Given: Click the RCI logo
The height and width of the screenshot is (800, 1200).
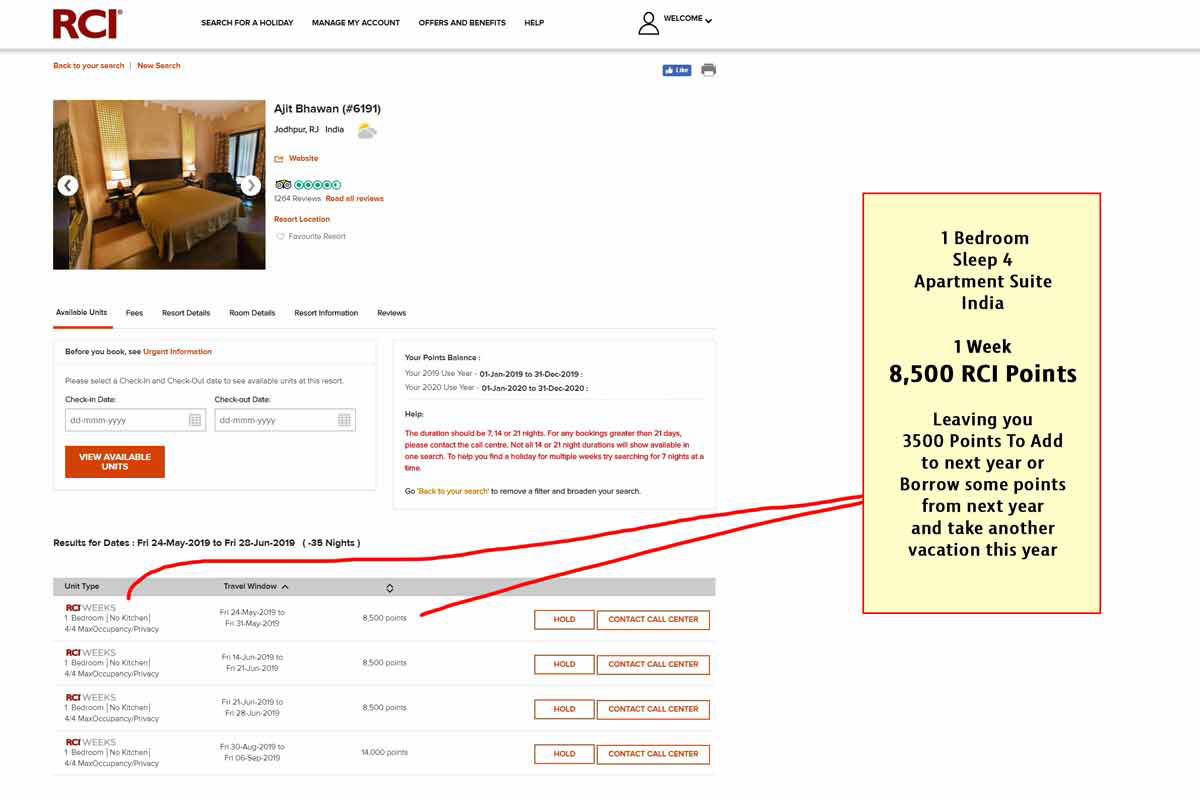Looking at the screenshot, I should [x=87, y=24].
